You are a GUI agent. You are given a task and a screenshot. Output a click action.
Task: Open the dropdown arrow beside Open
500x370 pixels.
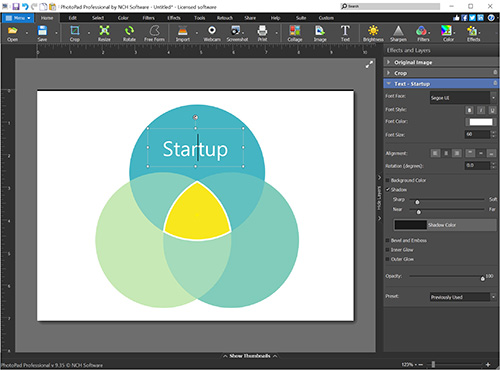coord(27,33)
